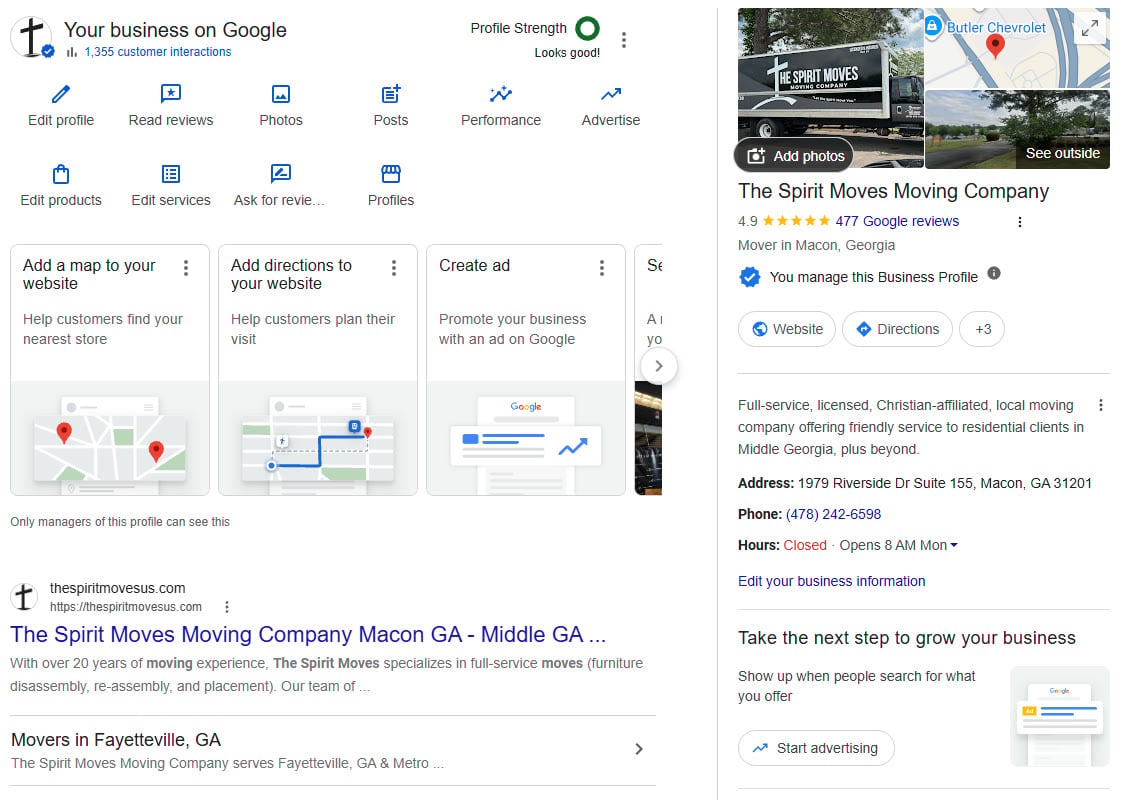Viewport: 1130px width, 800px height.
Task: Click the thespiritmovesus.com site favicon
Action: pyautogui.click(x=24, y=597)
